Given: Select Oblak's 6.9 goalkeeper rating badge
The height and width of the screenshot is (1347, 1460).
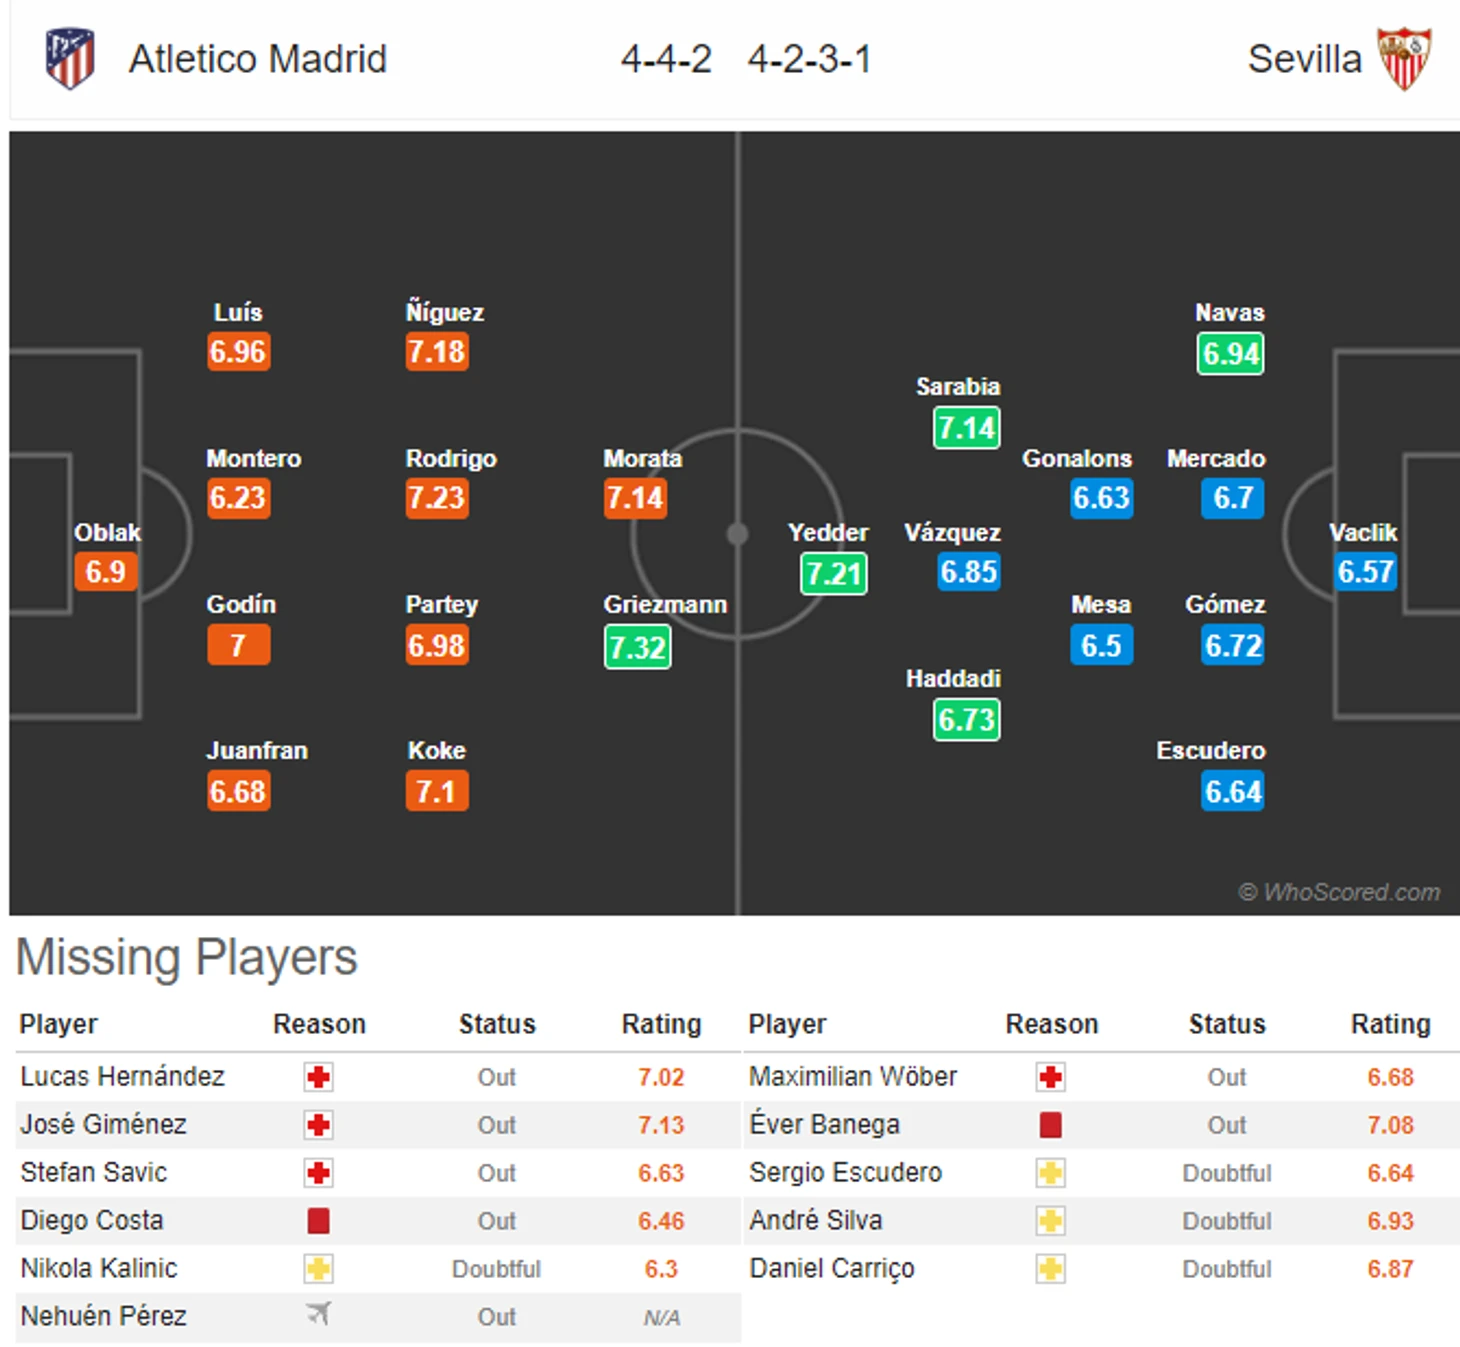Looking at the screenshot, I should click(x=105, y=571).
